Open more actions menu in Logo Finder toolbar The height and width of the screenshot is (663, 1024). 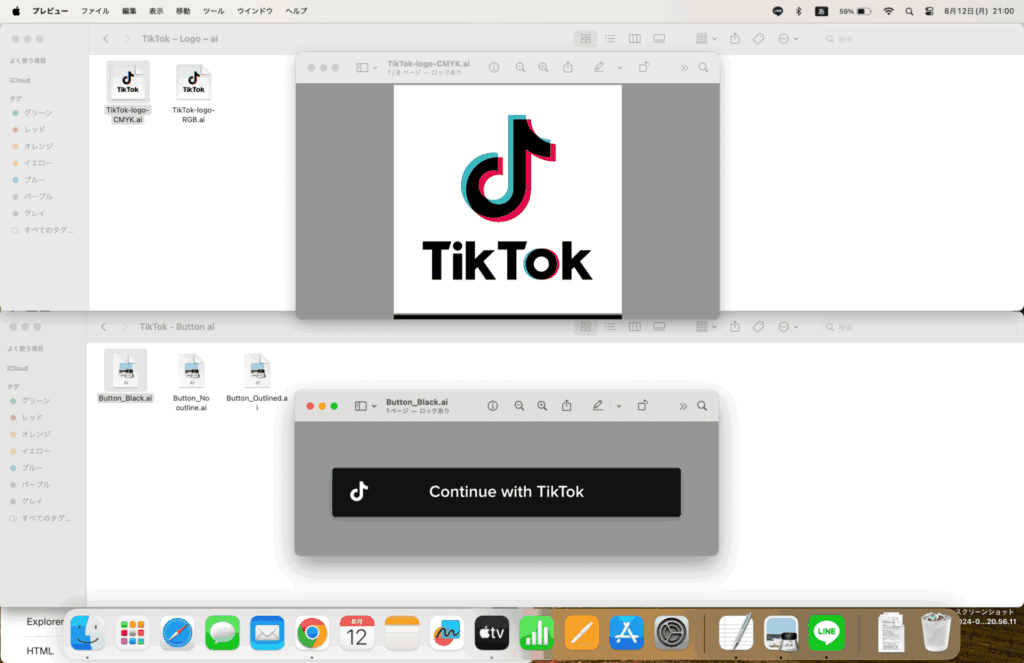tap(788, 39)
